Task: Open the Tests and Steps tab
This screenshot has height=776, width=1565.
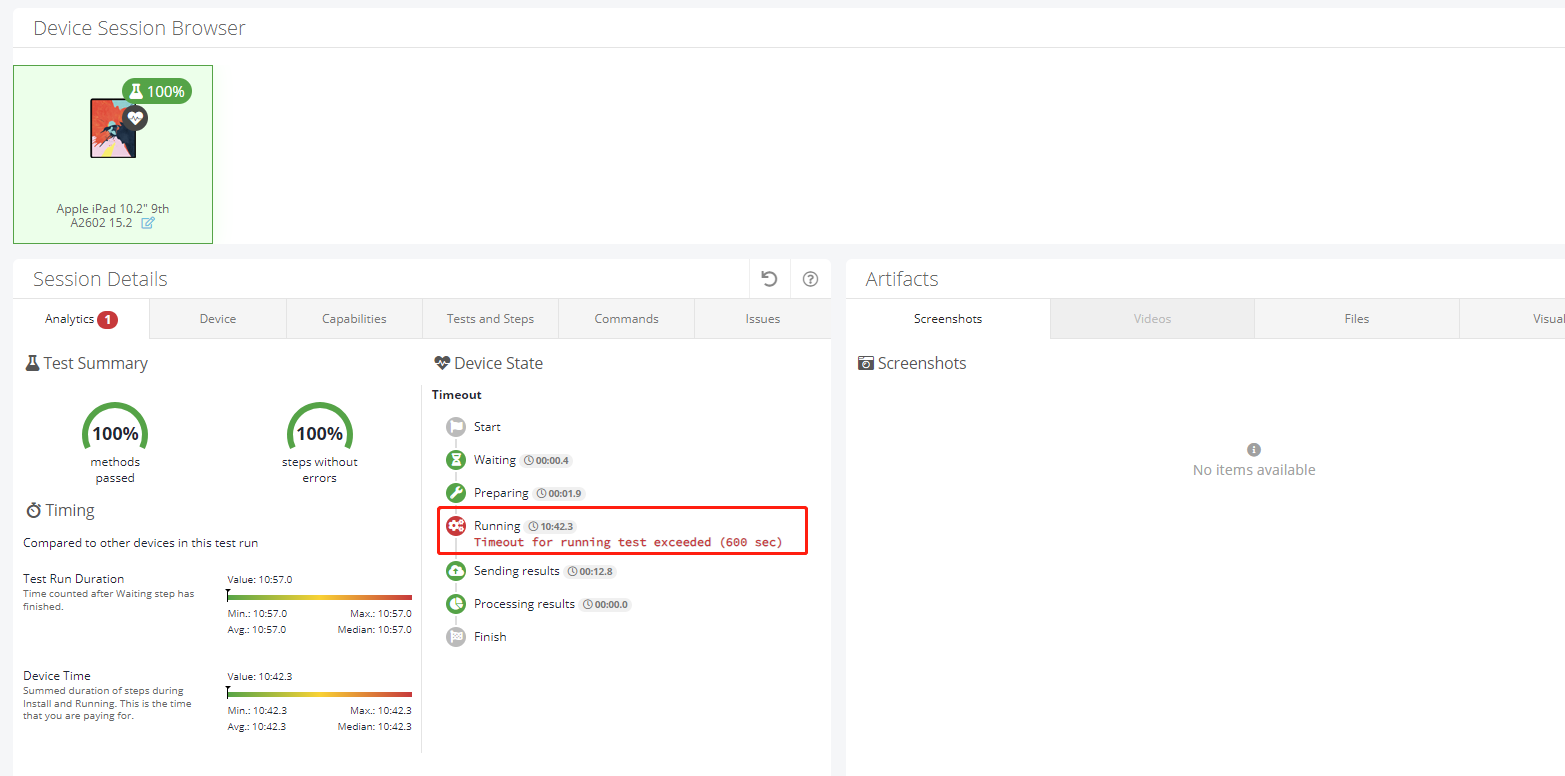Action: (489, 318)
